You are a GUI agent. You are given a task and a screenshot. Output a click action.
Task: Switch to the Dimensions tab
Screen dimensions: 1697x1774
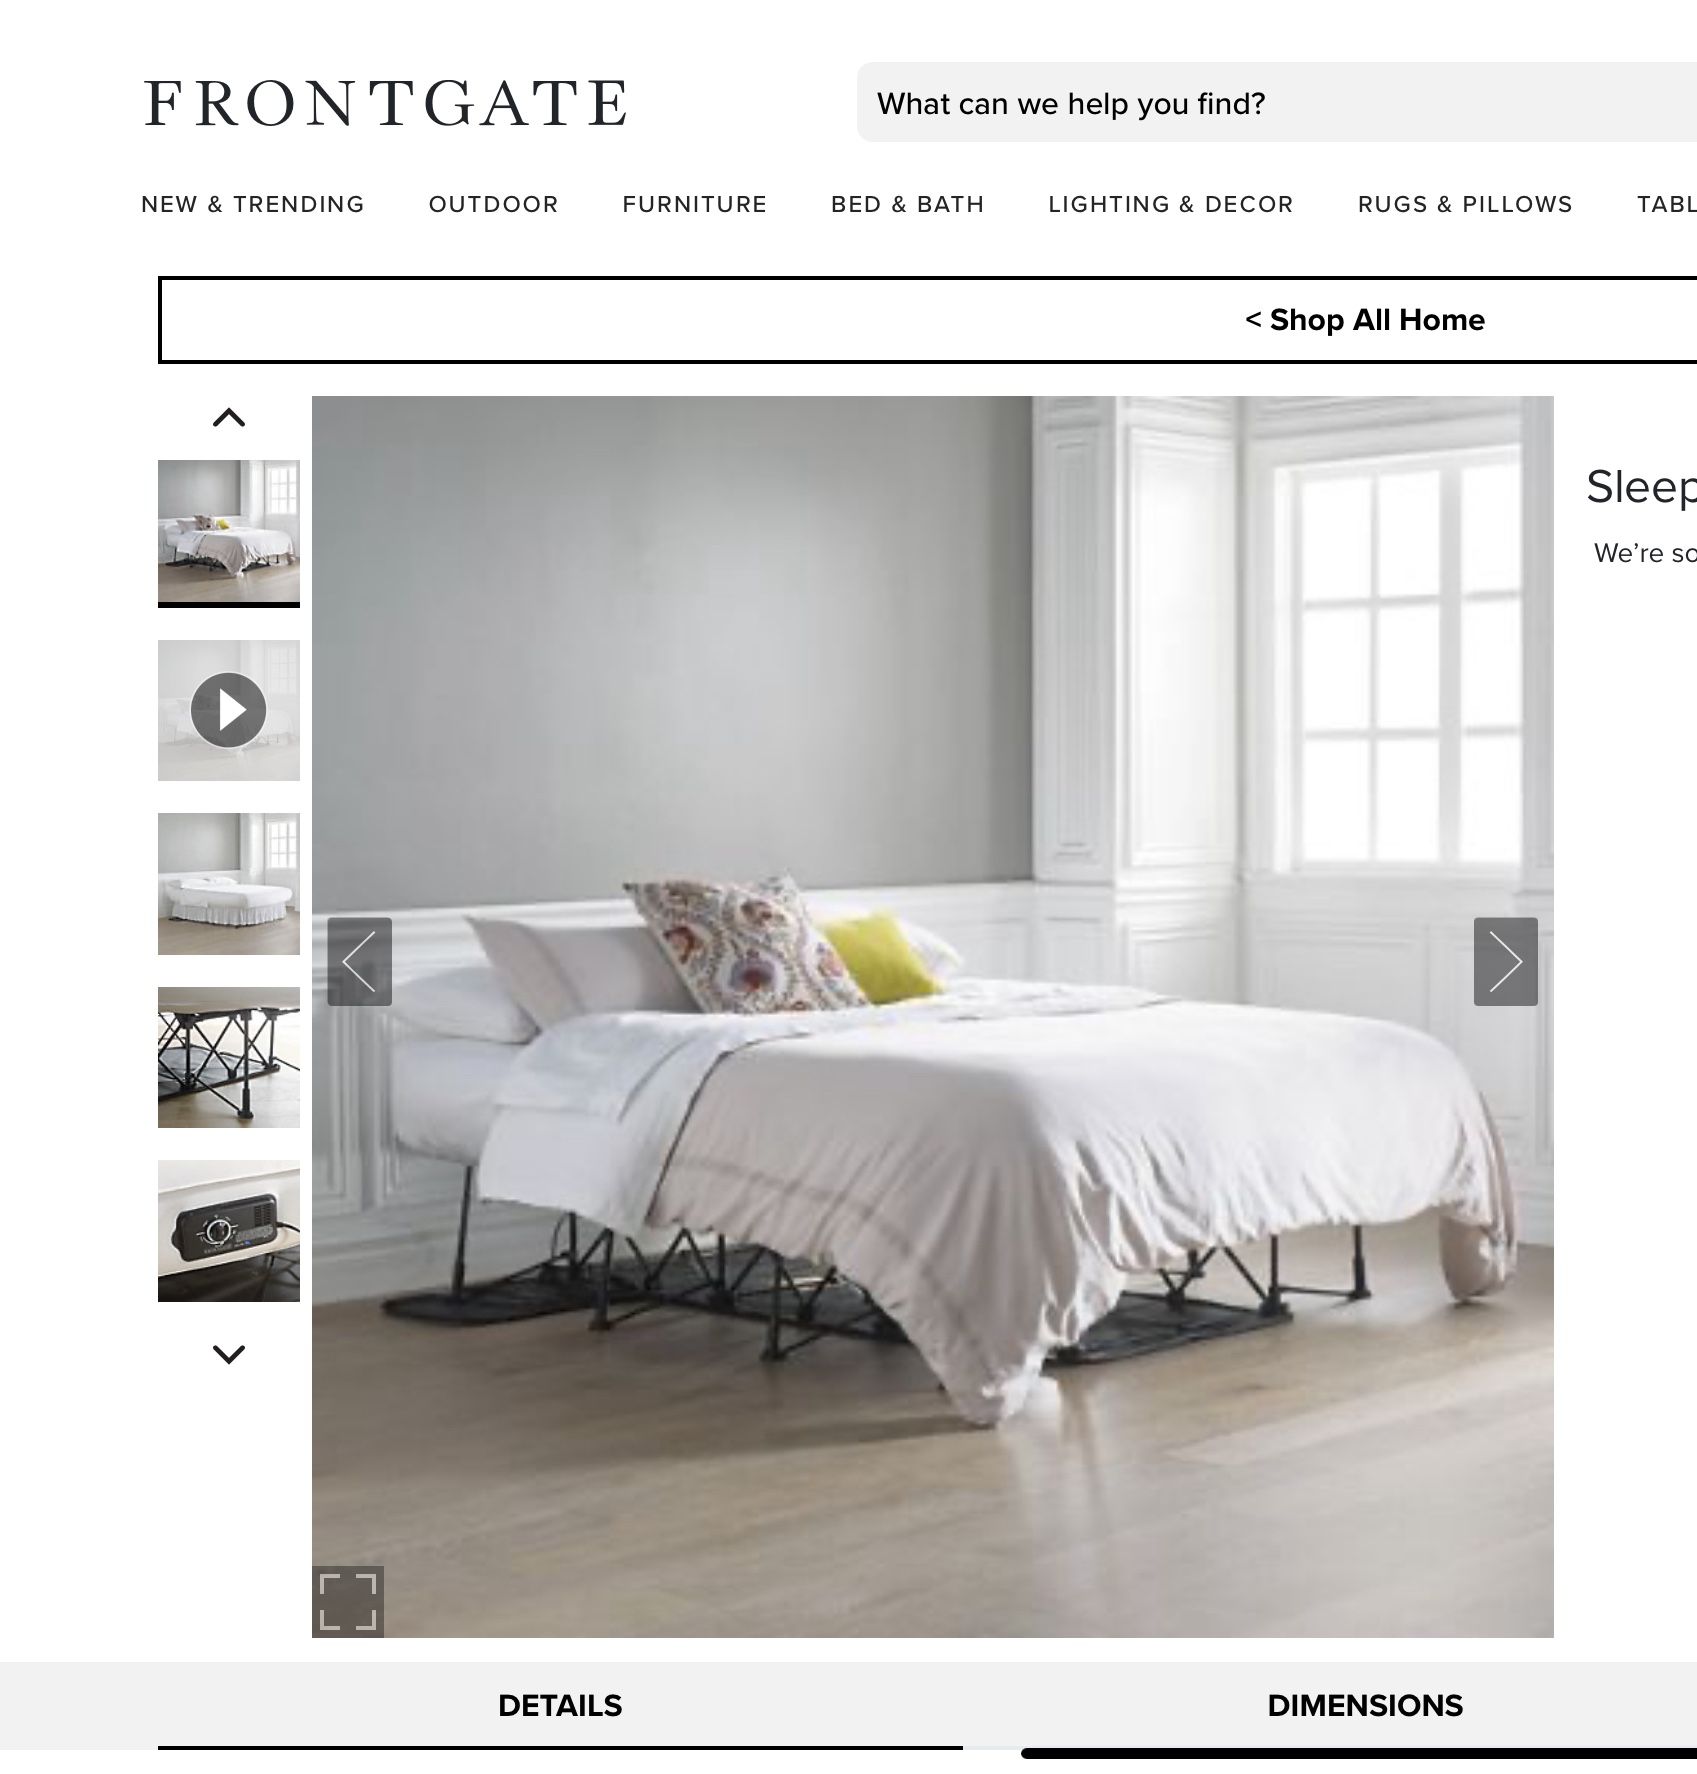(1364, 1705)
